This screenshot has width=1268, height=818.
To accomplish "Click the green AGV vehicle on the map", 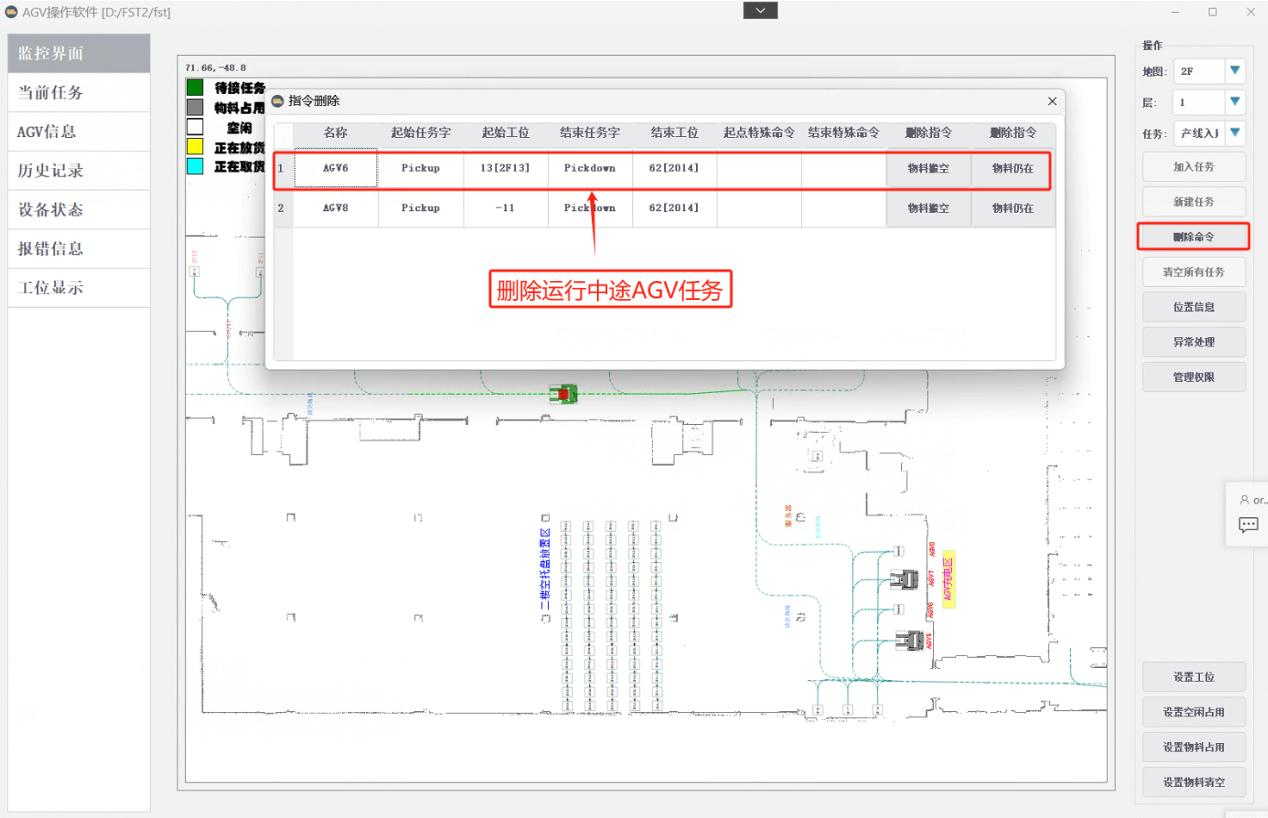I will 564,394.
